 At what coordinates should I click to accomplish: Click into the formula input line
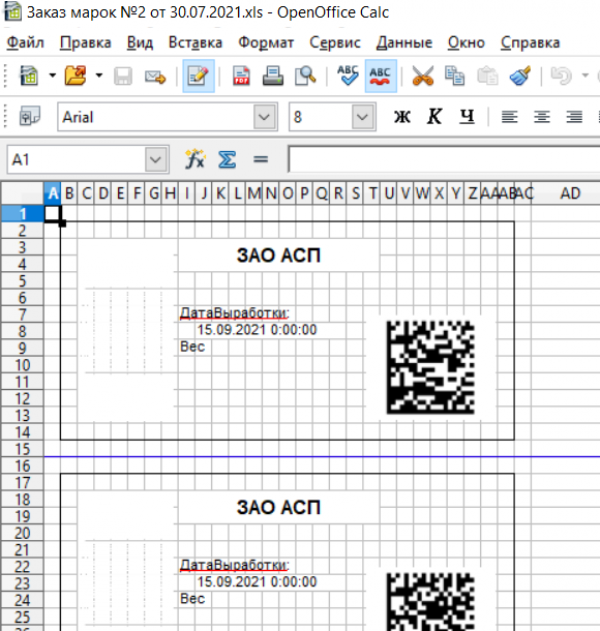[x=444, y=160]
